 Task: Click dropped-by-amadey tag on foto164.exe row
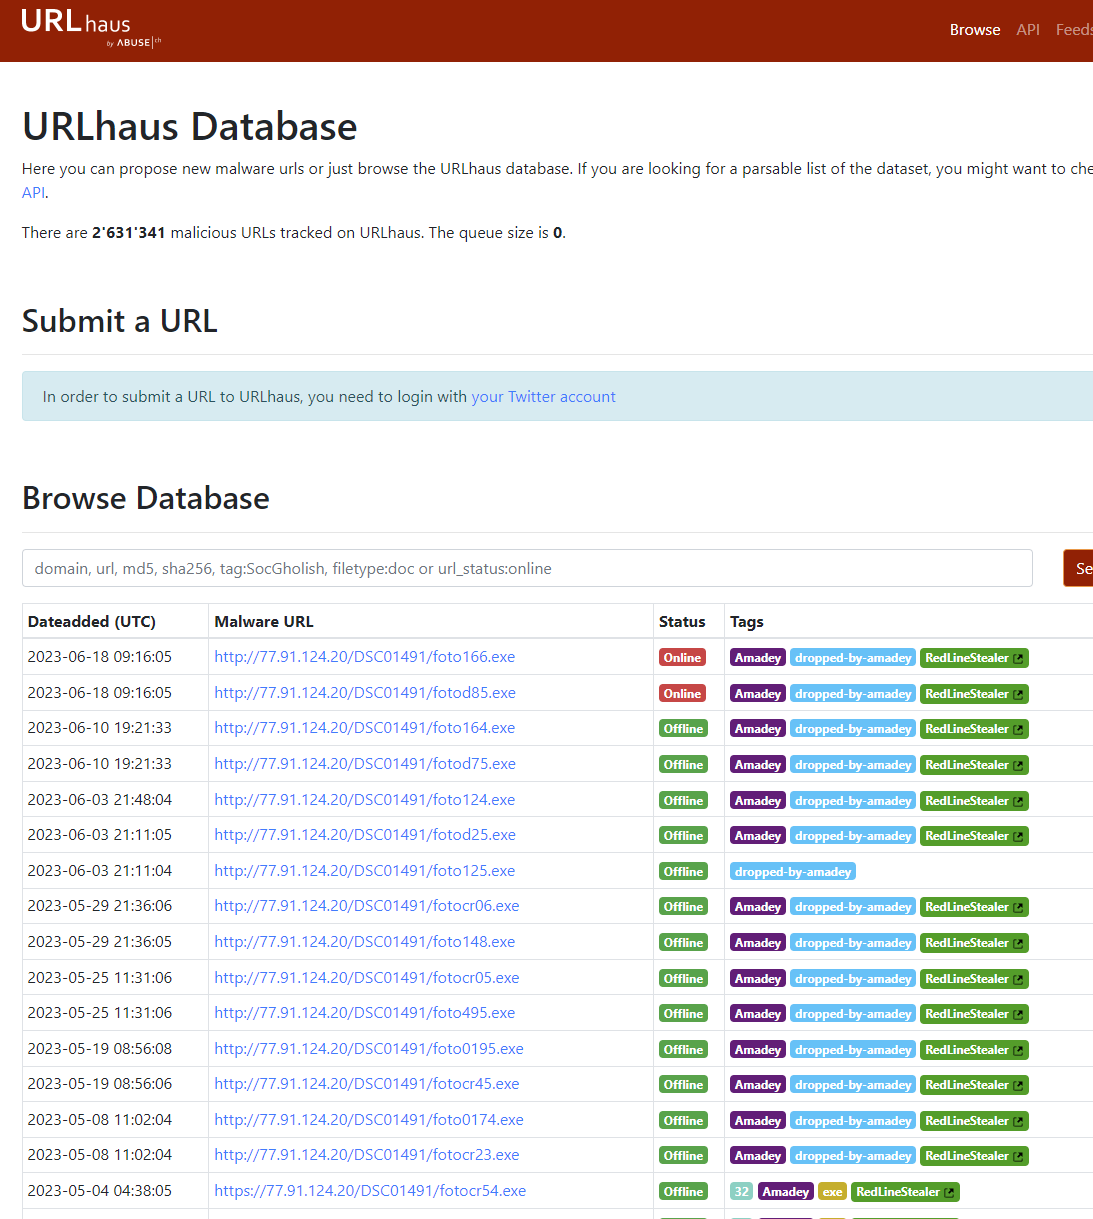pos(853,729)
